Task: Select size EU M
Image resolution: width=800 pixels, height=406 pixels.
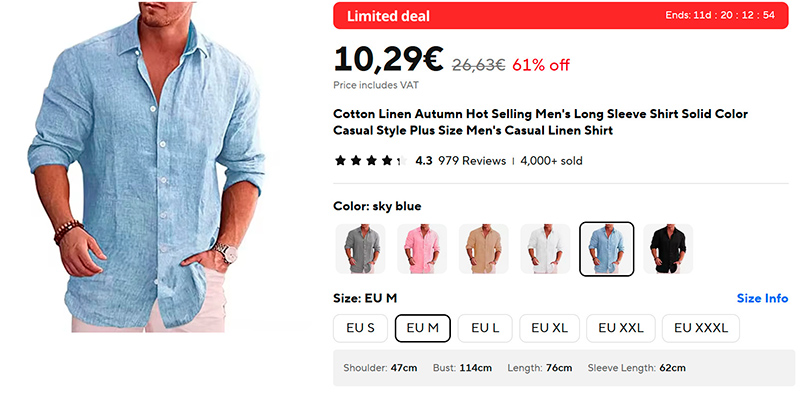Action: point(422,328)
